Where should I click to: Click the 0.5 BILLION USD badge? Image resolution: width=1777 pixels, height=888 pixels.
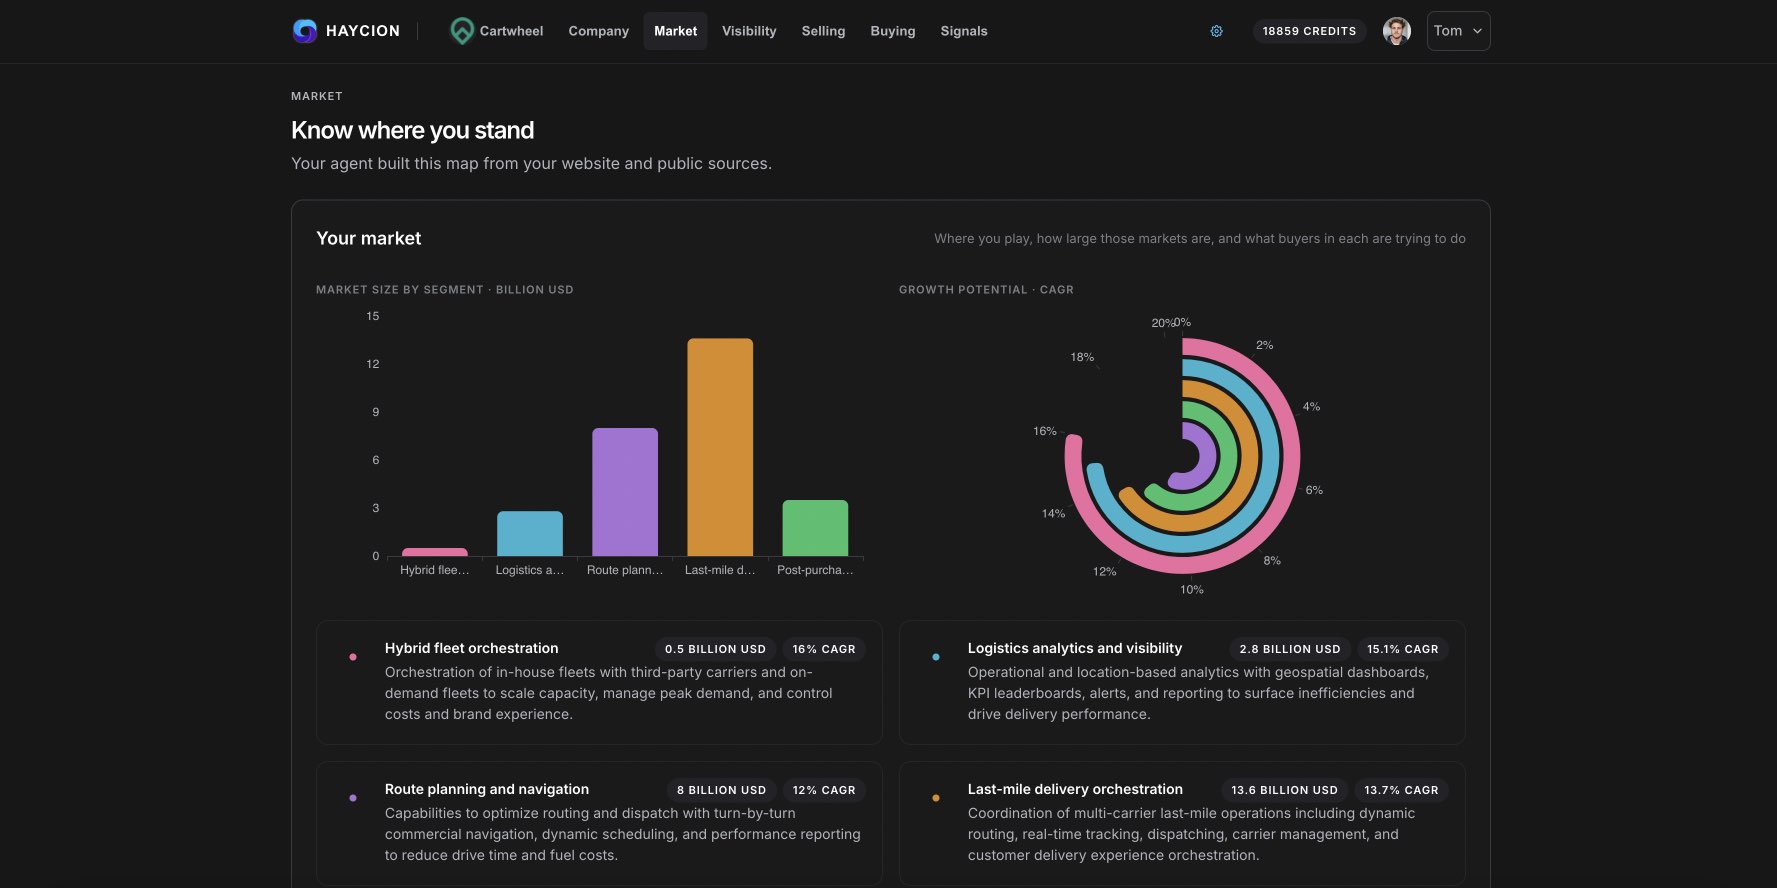715,649
